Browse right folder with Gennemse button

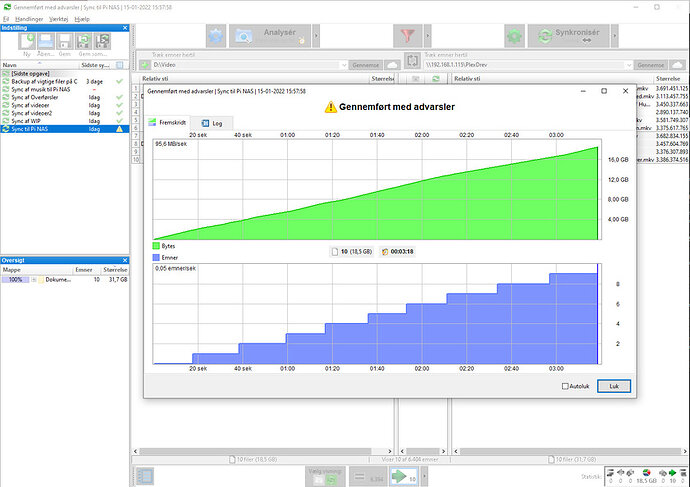click(650, 65)
